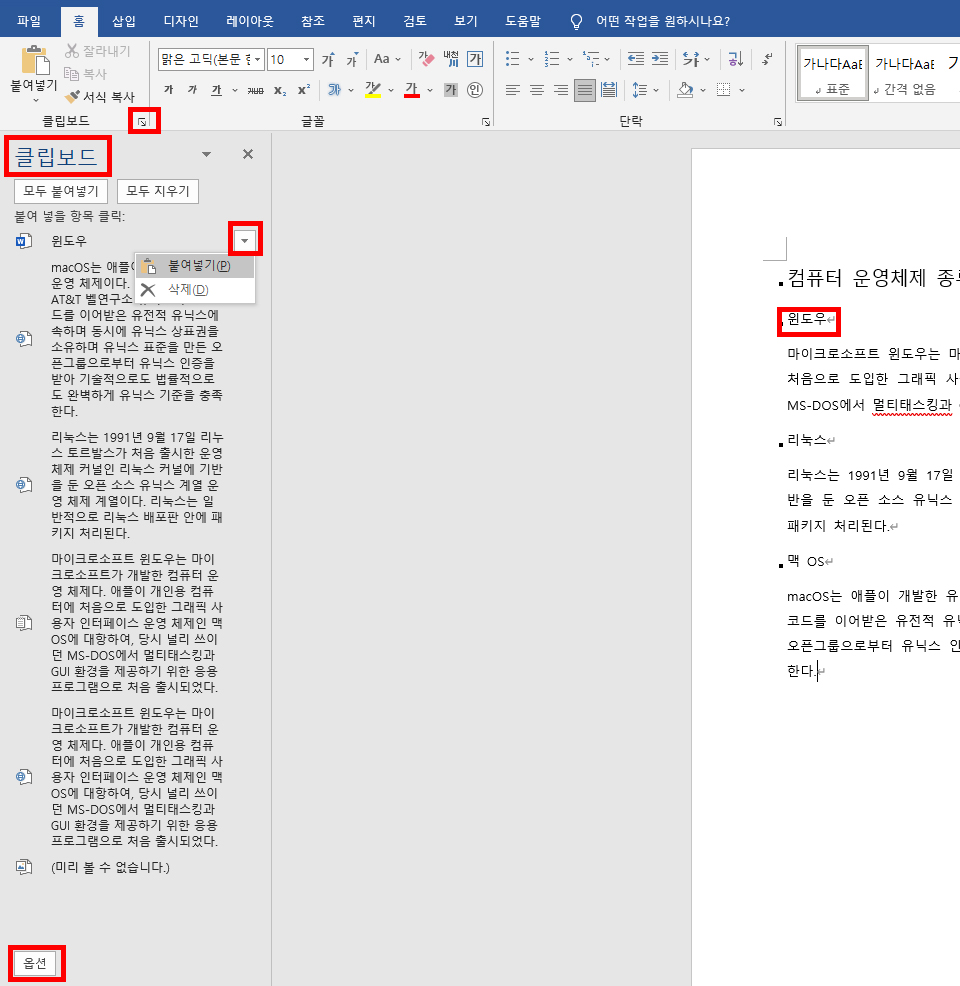This screenshot has width=960, height=986.
Task: Expand the bullet list dropdown arrow
Action: (531, 59)
